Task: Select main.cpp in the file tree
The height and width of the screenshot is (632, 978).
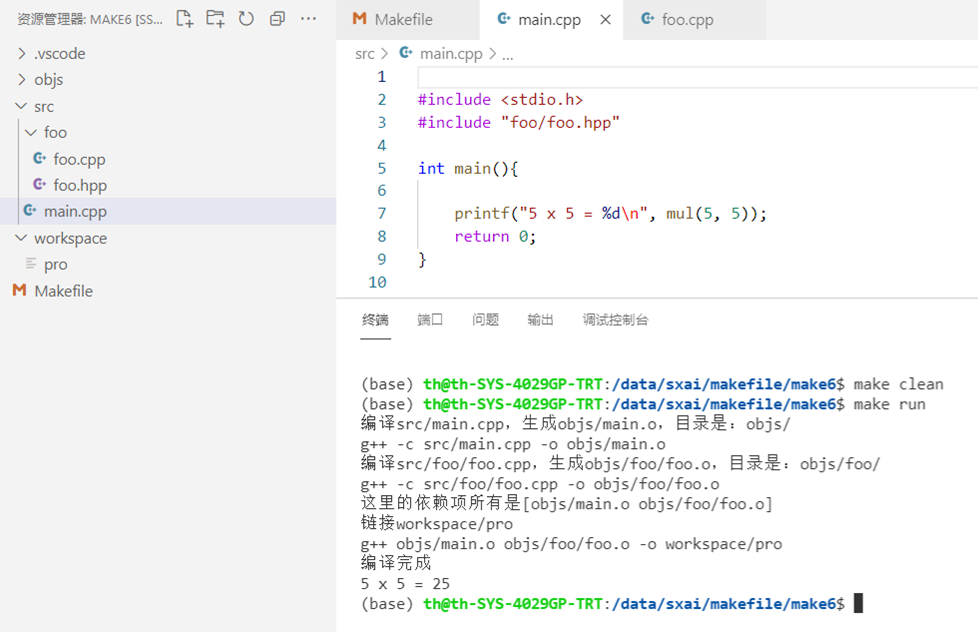Action: click(x=168, y=211)
